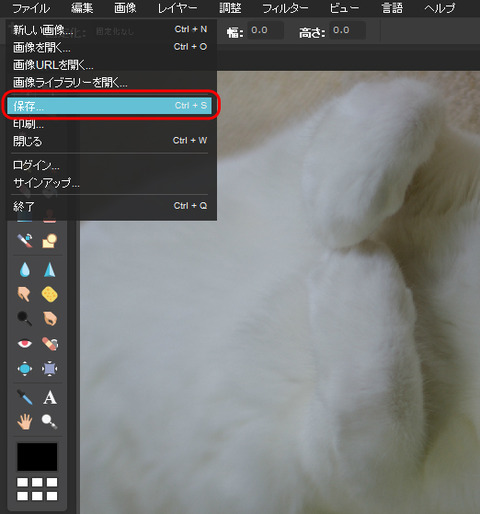Select the Zoom magnifier tool

point(50,421)
